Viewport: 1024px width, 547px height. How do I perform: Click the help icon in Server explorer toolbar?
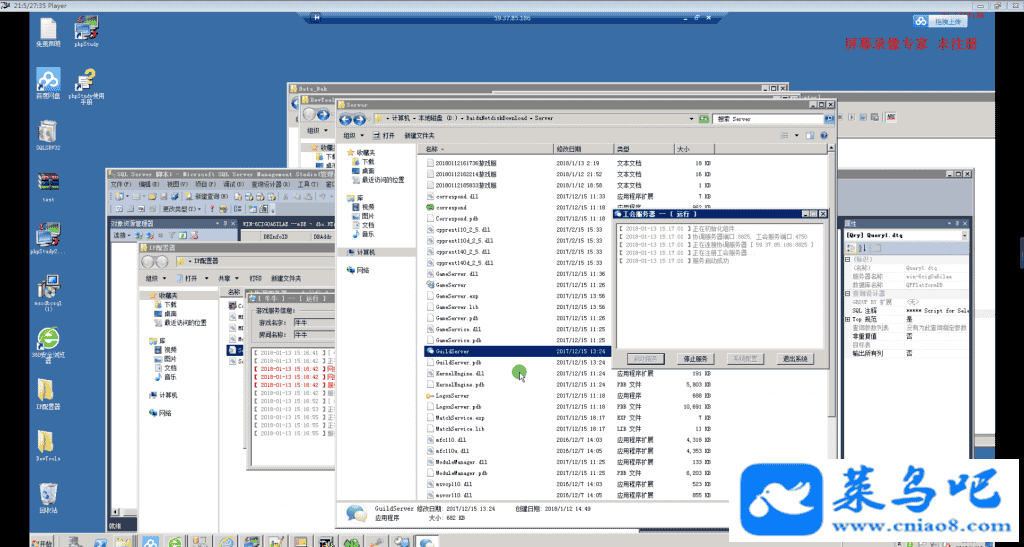[x=827, y=135]
